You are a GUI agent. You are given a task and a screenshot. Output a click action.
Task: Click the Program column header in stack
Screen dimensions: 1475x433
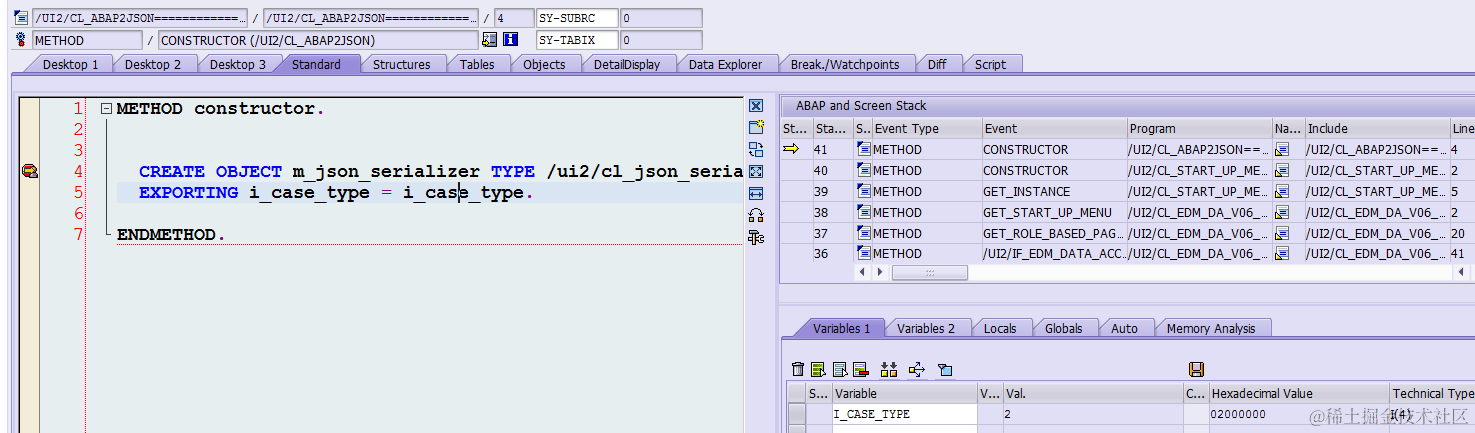(1198, 129)
